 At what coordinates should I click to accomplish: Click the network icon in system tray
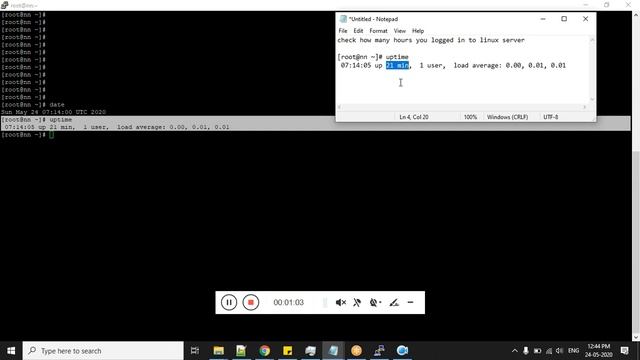(x=549, y=351)
